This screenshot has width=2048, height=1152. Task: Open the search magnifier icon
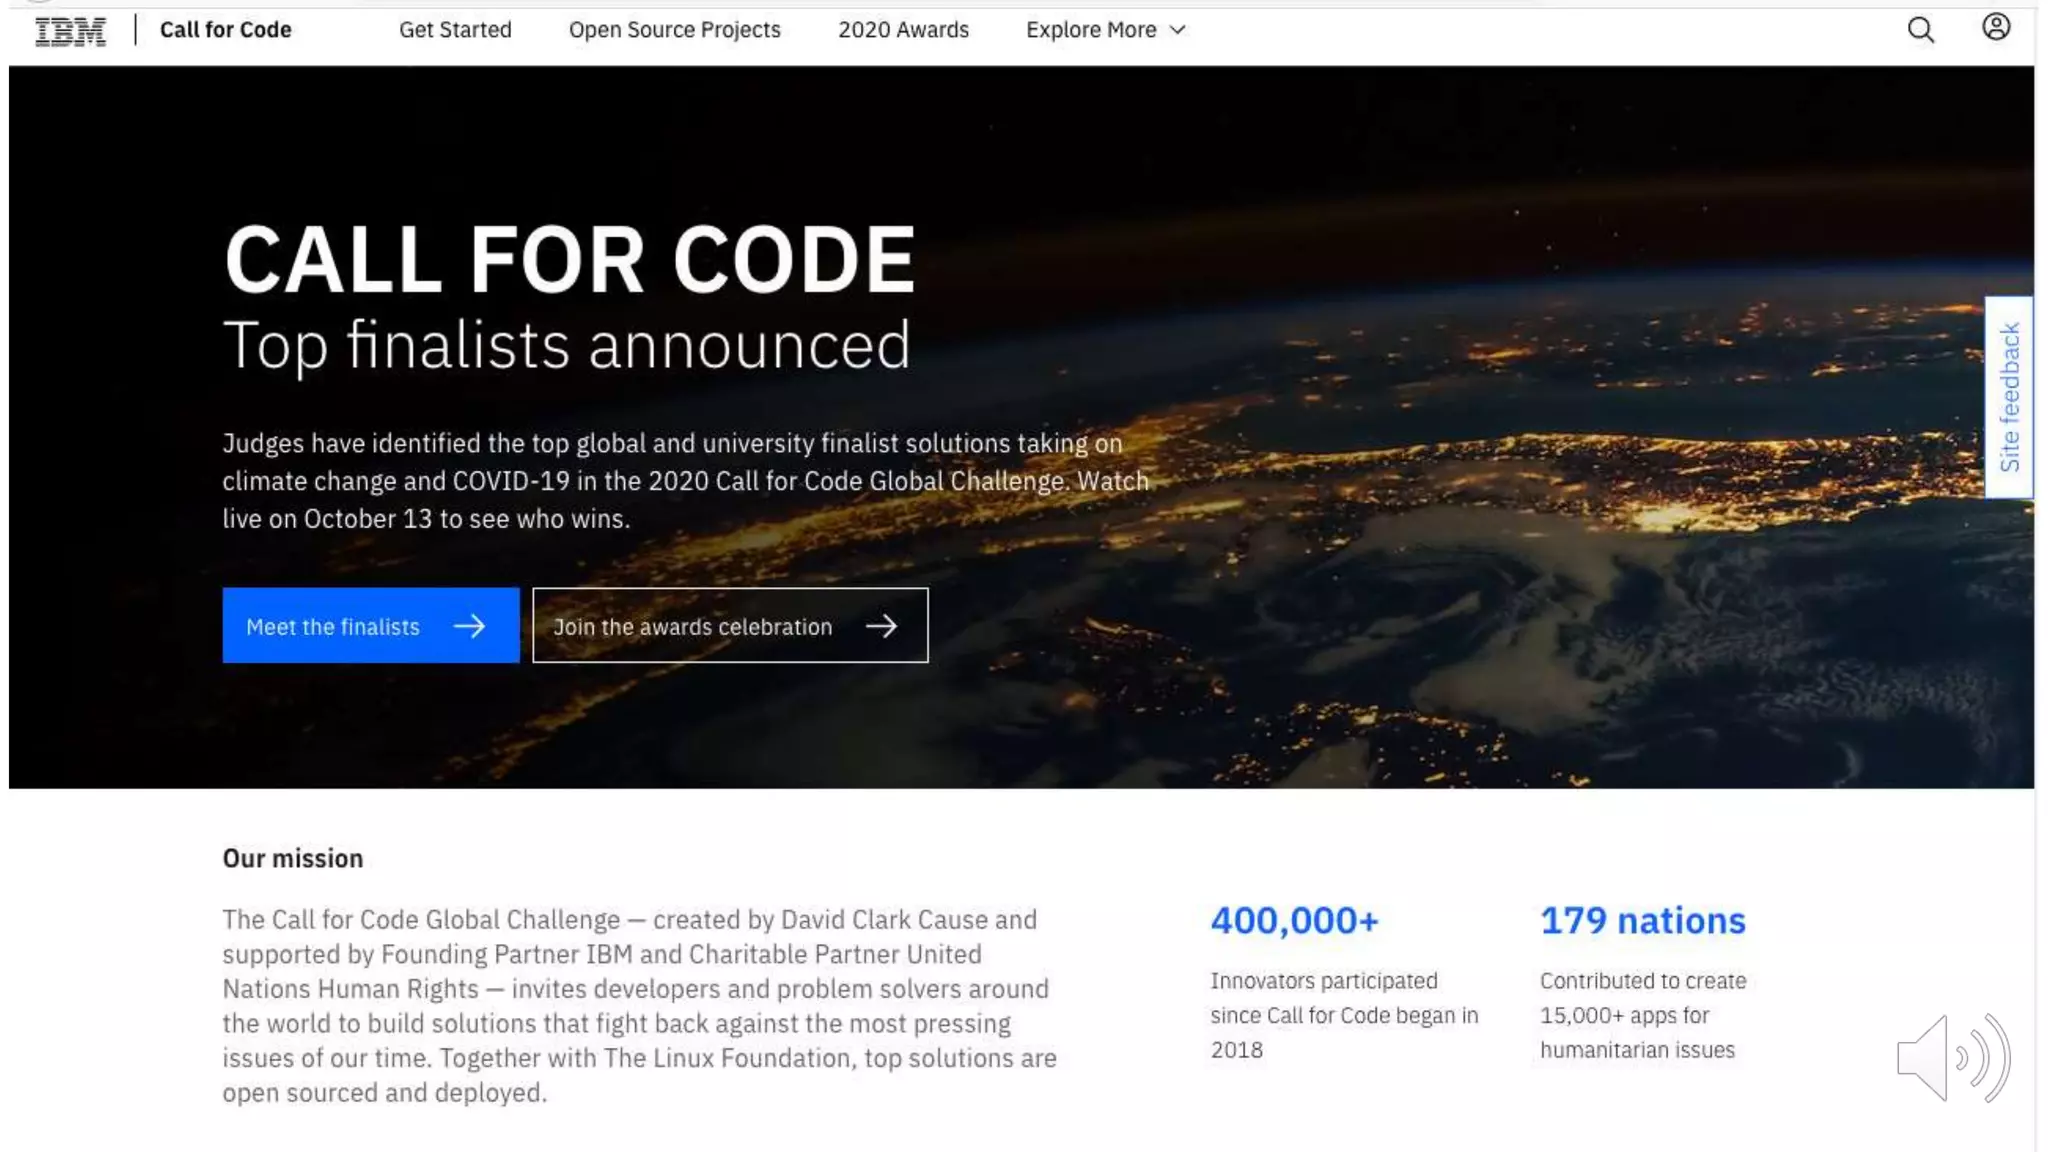(x=1920, y=30)
